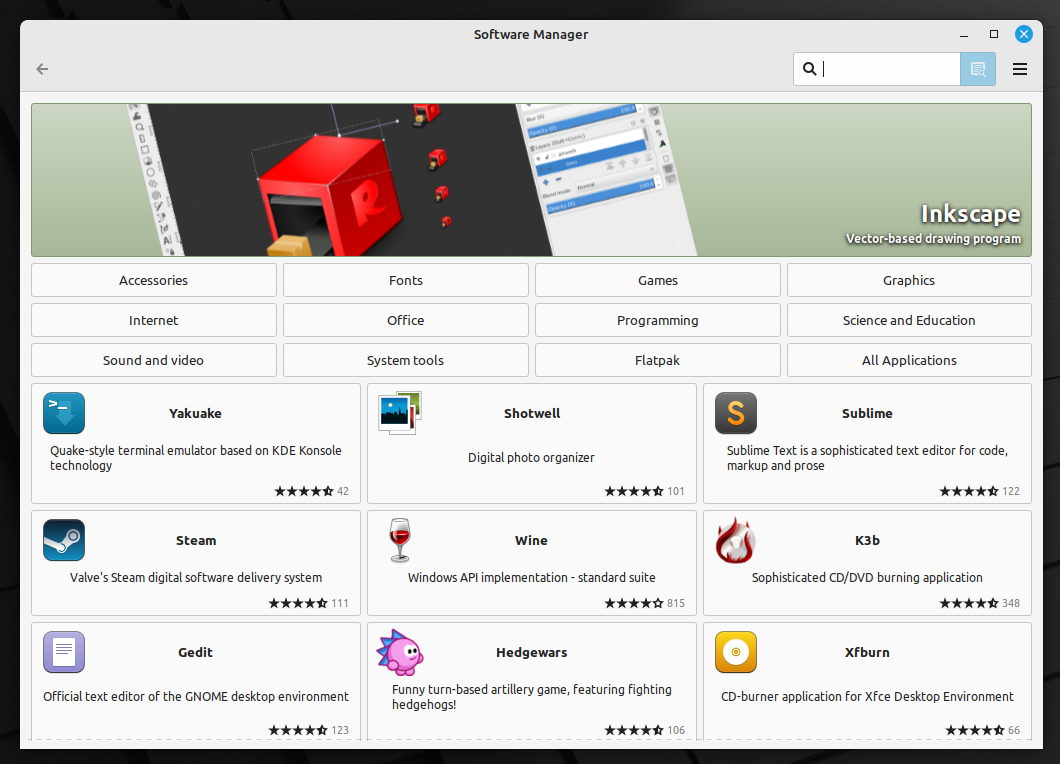Open the Games category
This screenshot has width=1060, height=764.
658,280
